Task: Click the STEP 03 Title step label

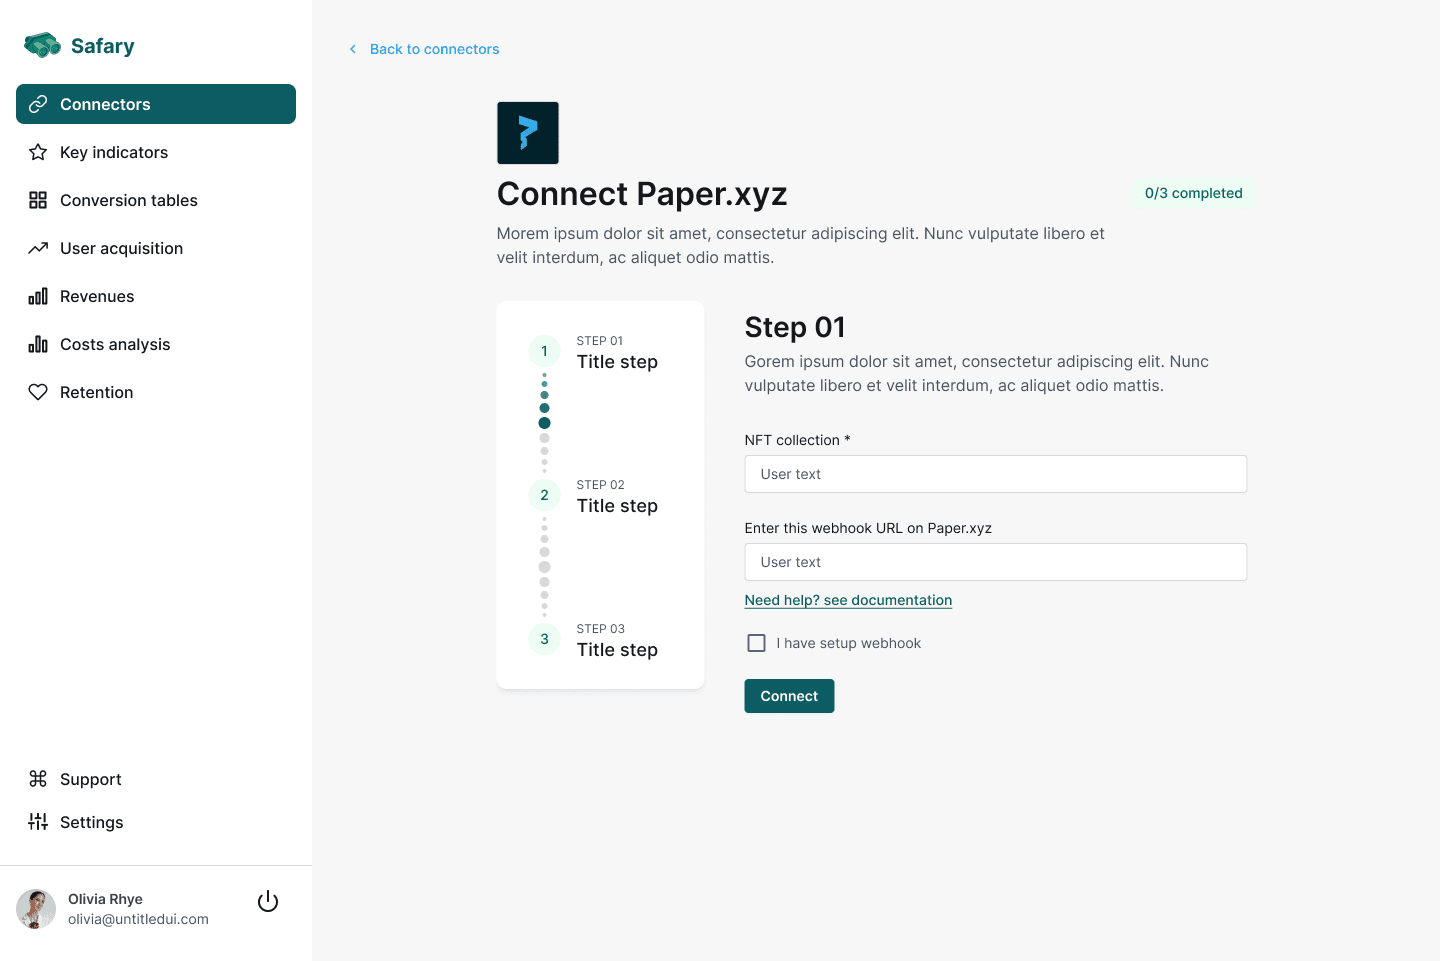Action: point(617,641)
